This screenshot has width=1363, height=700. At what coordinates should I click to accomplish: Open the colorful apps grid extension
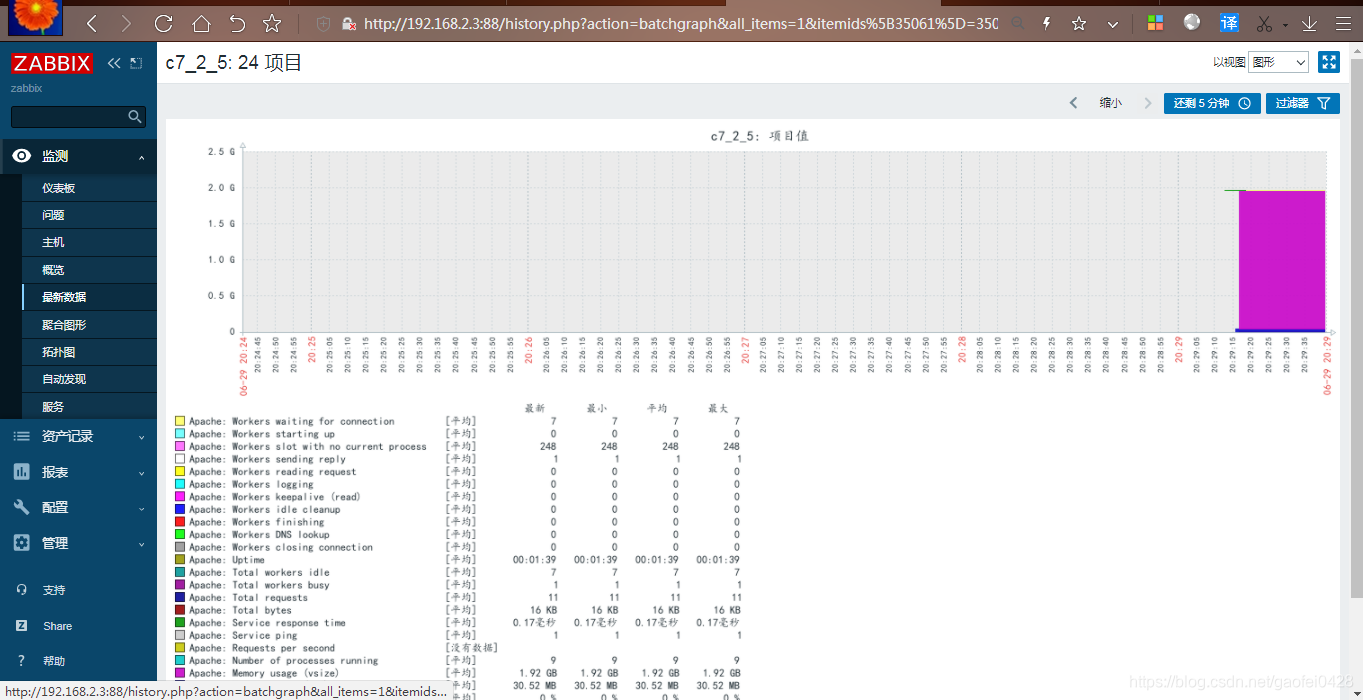[1155, 23]
